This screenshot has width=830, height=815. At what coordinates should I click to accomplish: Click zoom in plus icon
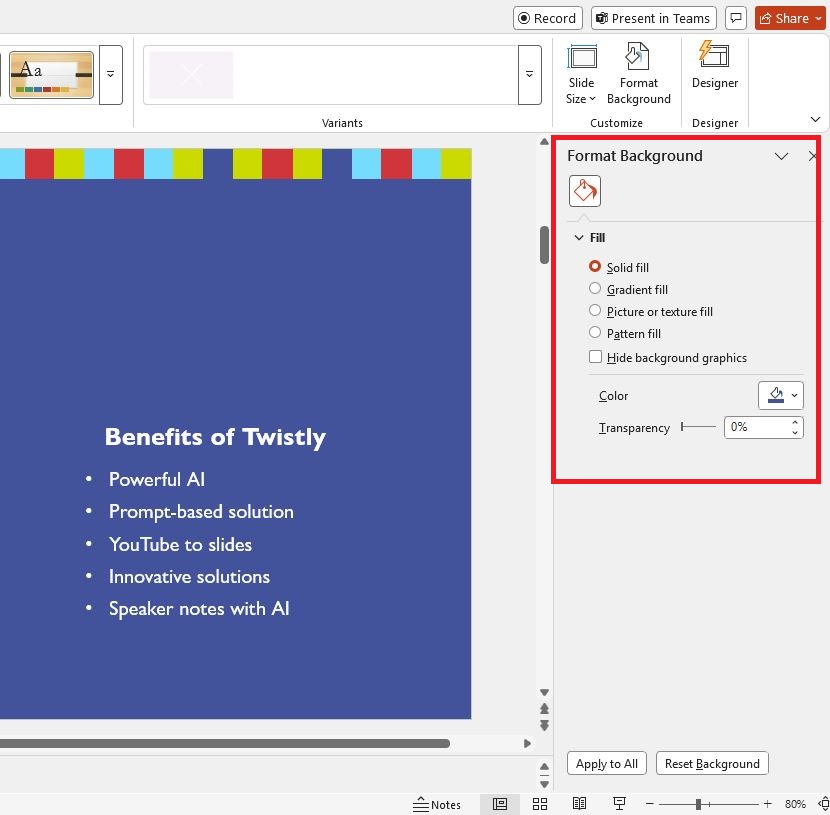(x=768, y=804)
